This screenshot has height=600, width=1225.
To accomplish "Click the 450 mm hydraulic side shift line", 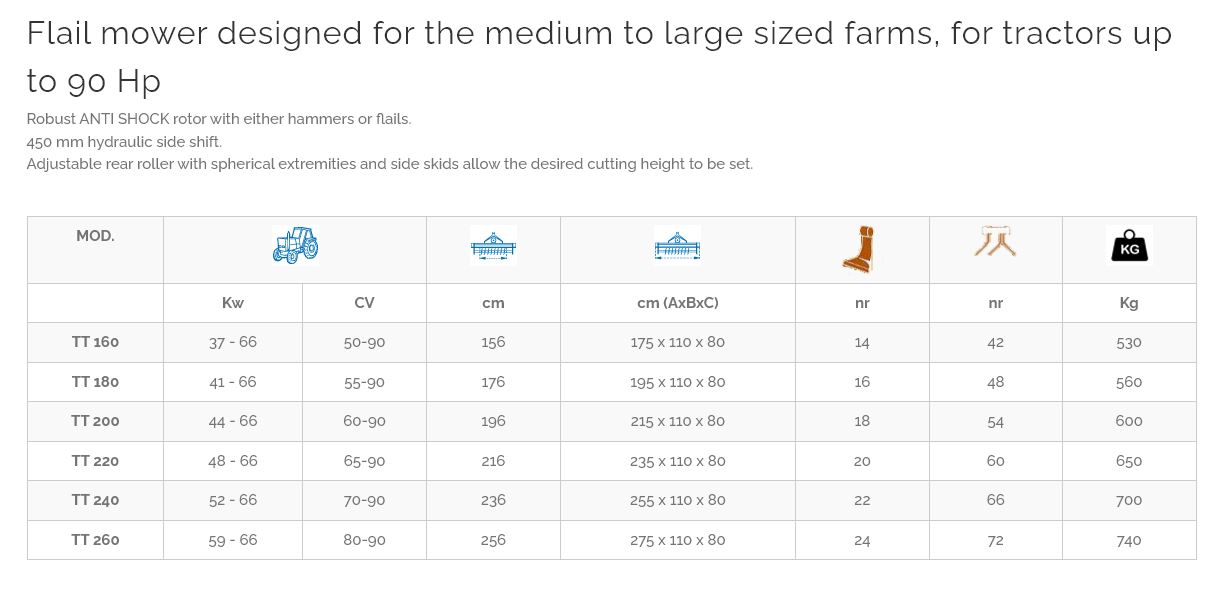I will click(x=124, y=142).
